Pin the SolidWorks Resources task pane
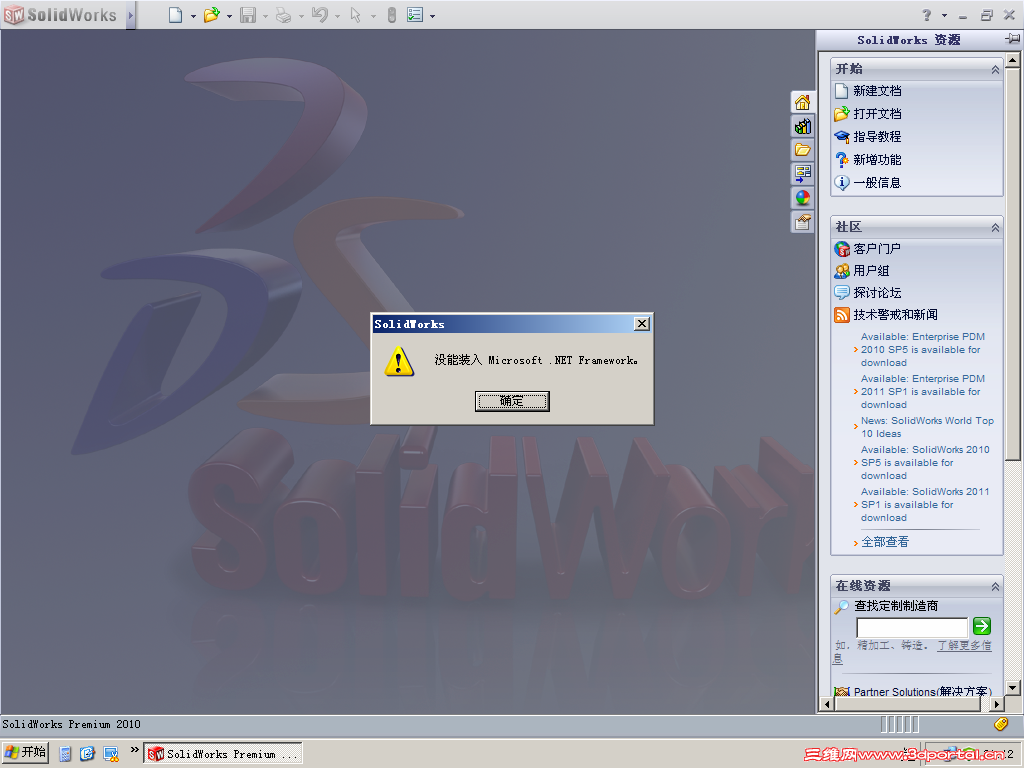1024x768 pixels. point(1012,39)
